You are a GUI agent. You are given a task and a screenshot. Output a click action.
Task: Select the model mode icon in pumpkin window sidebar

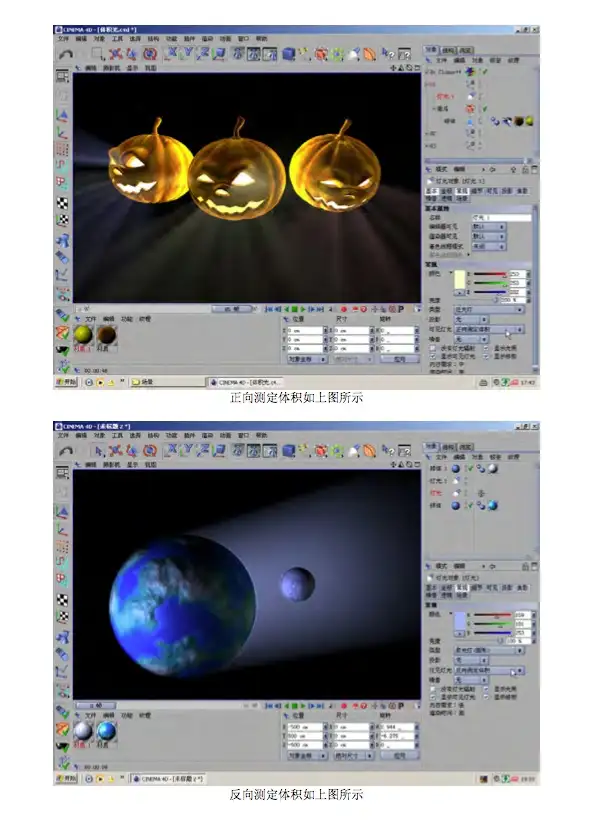pos(63,115)
